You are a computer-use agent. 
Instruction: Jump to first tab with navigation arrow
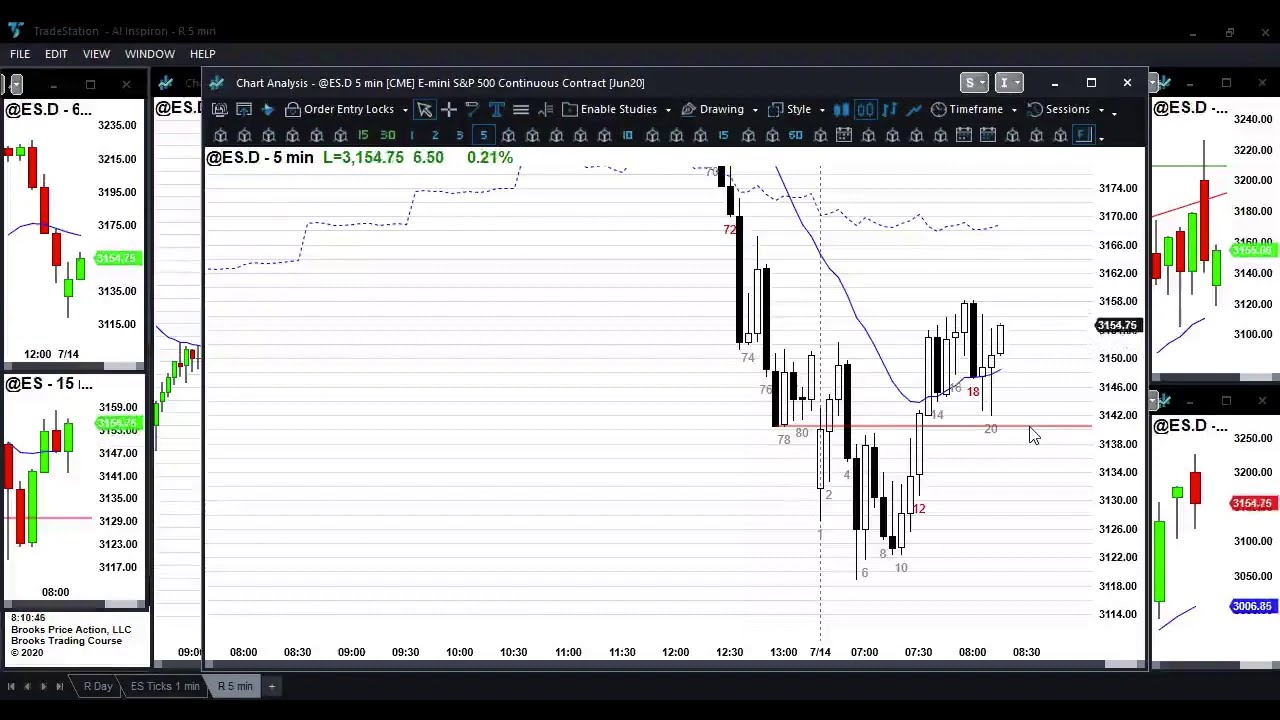point(11,686)
